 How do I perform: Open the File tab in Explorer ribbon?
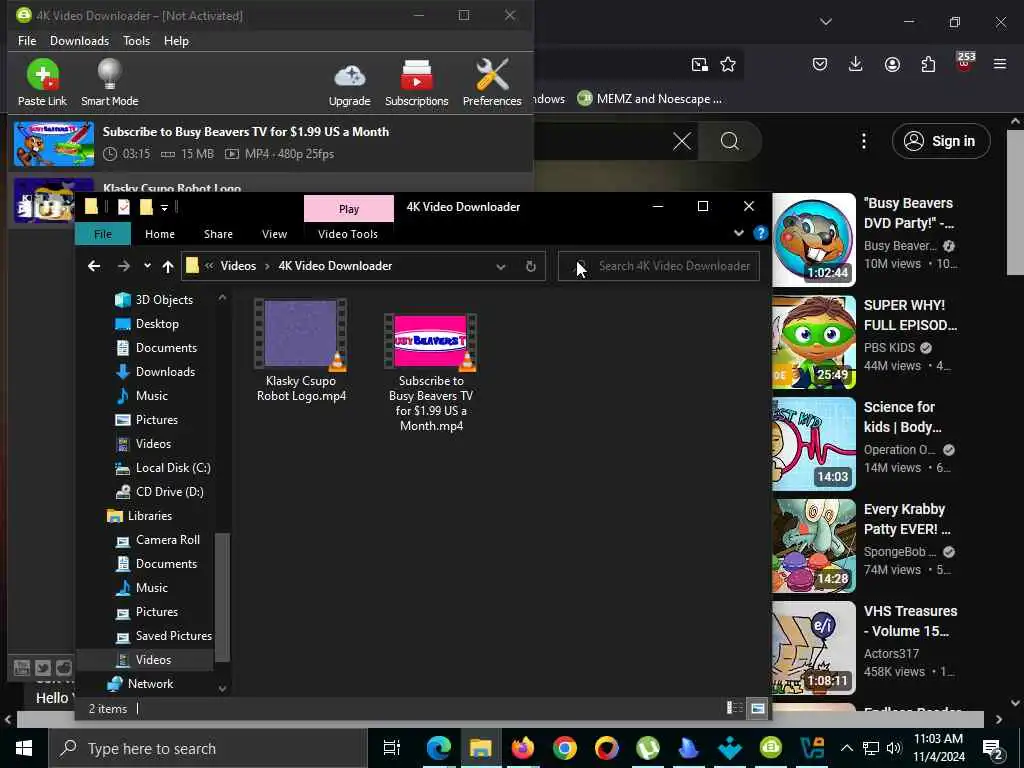[103, 234]
